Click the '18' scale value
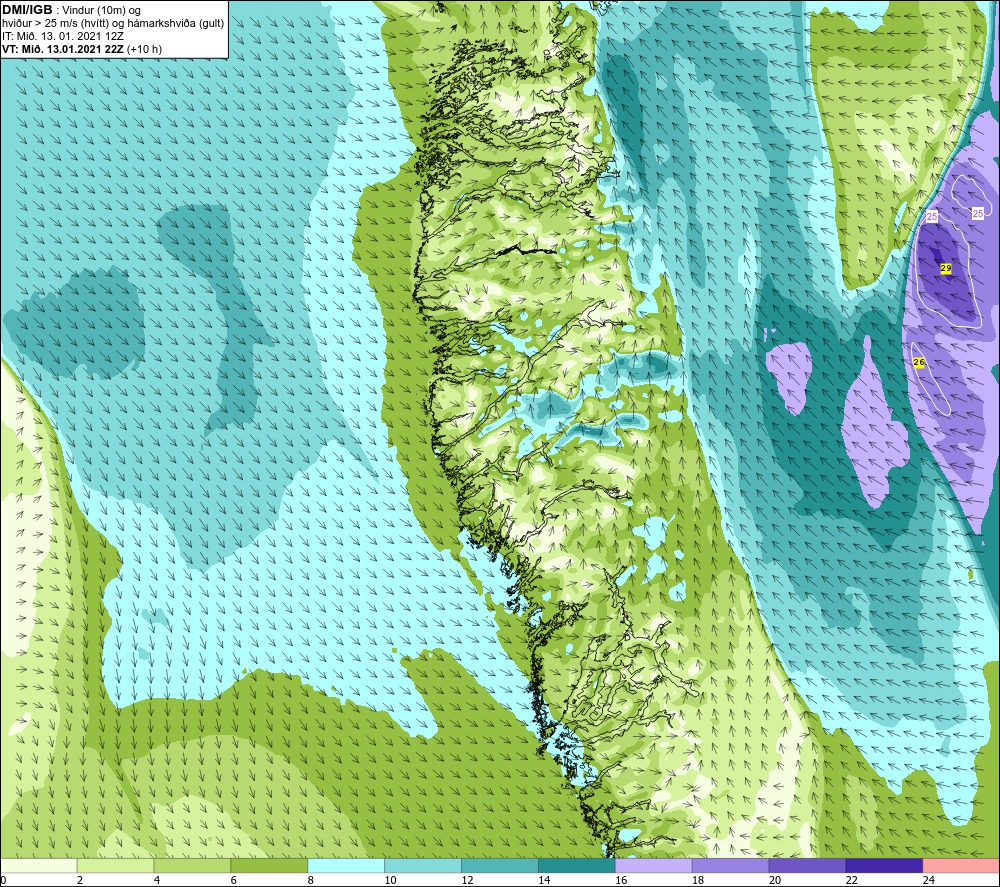The image size is (1000, 887). point(698,880)
